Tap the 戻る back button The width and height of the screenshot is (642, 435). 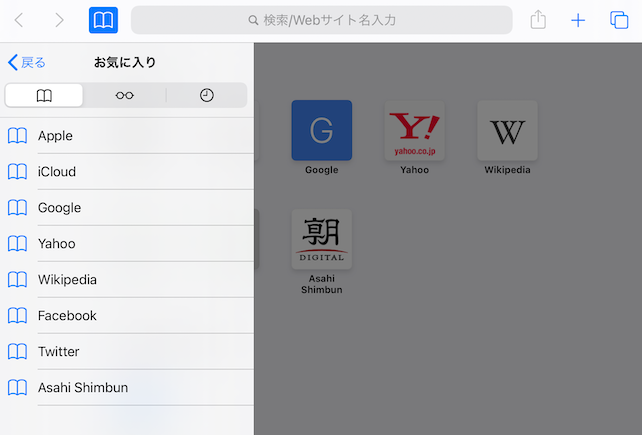pos(27,62)
